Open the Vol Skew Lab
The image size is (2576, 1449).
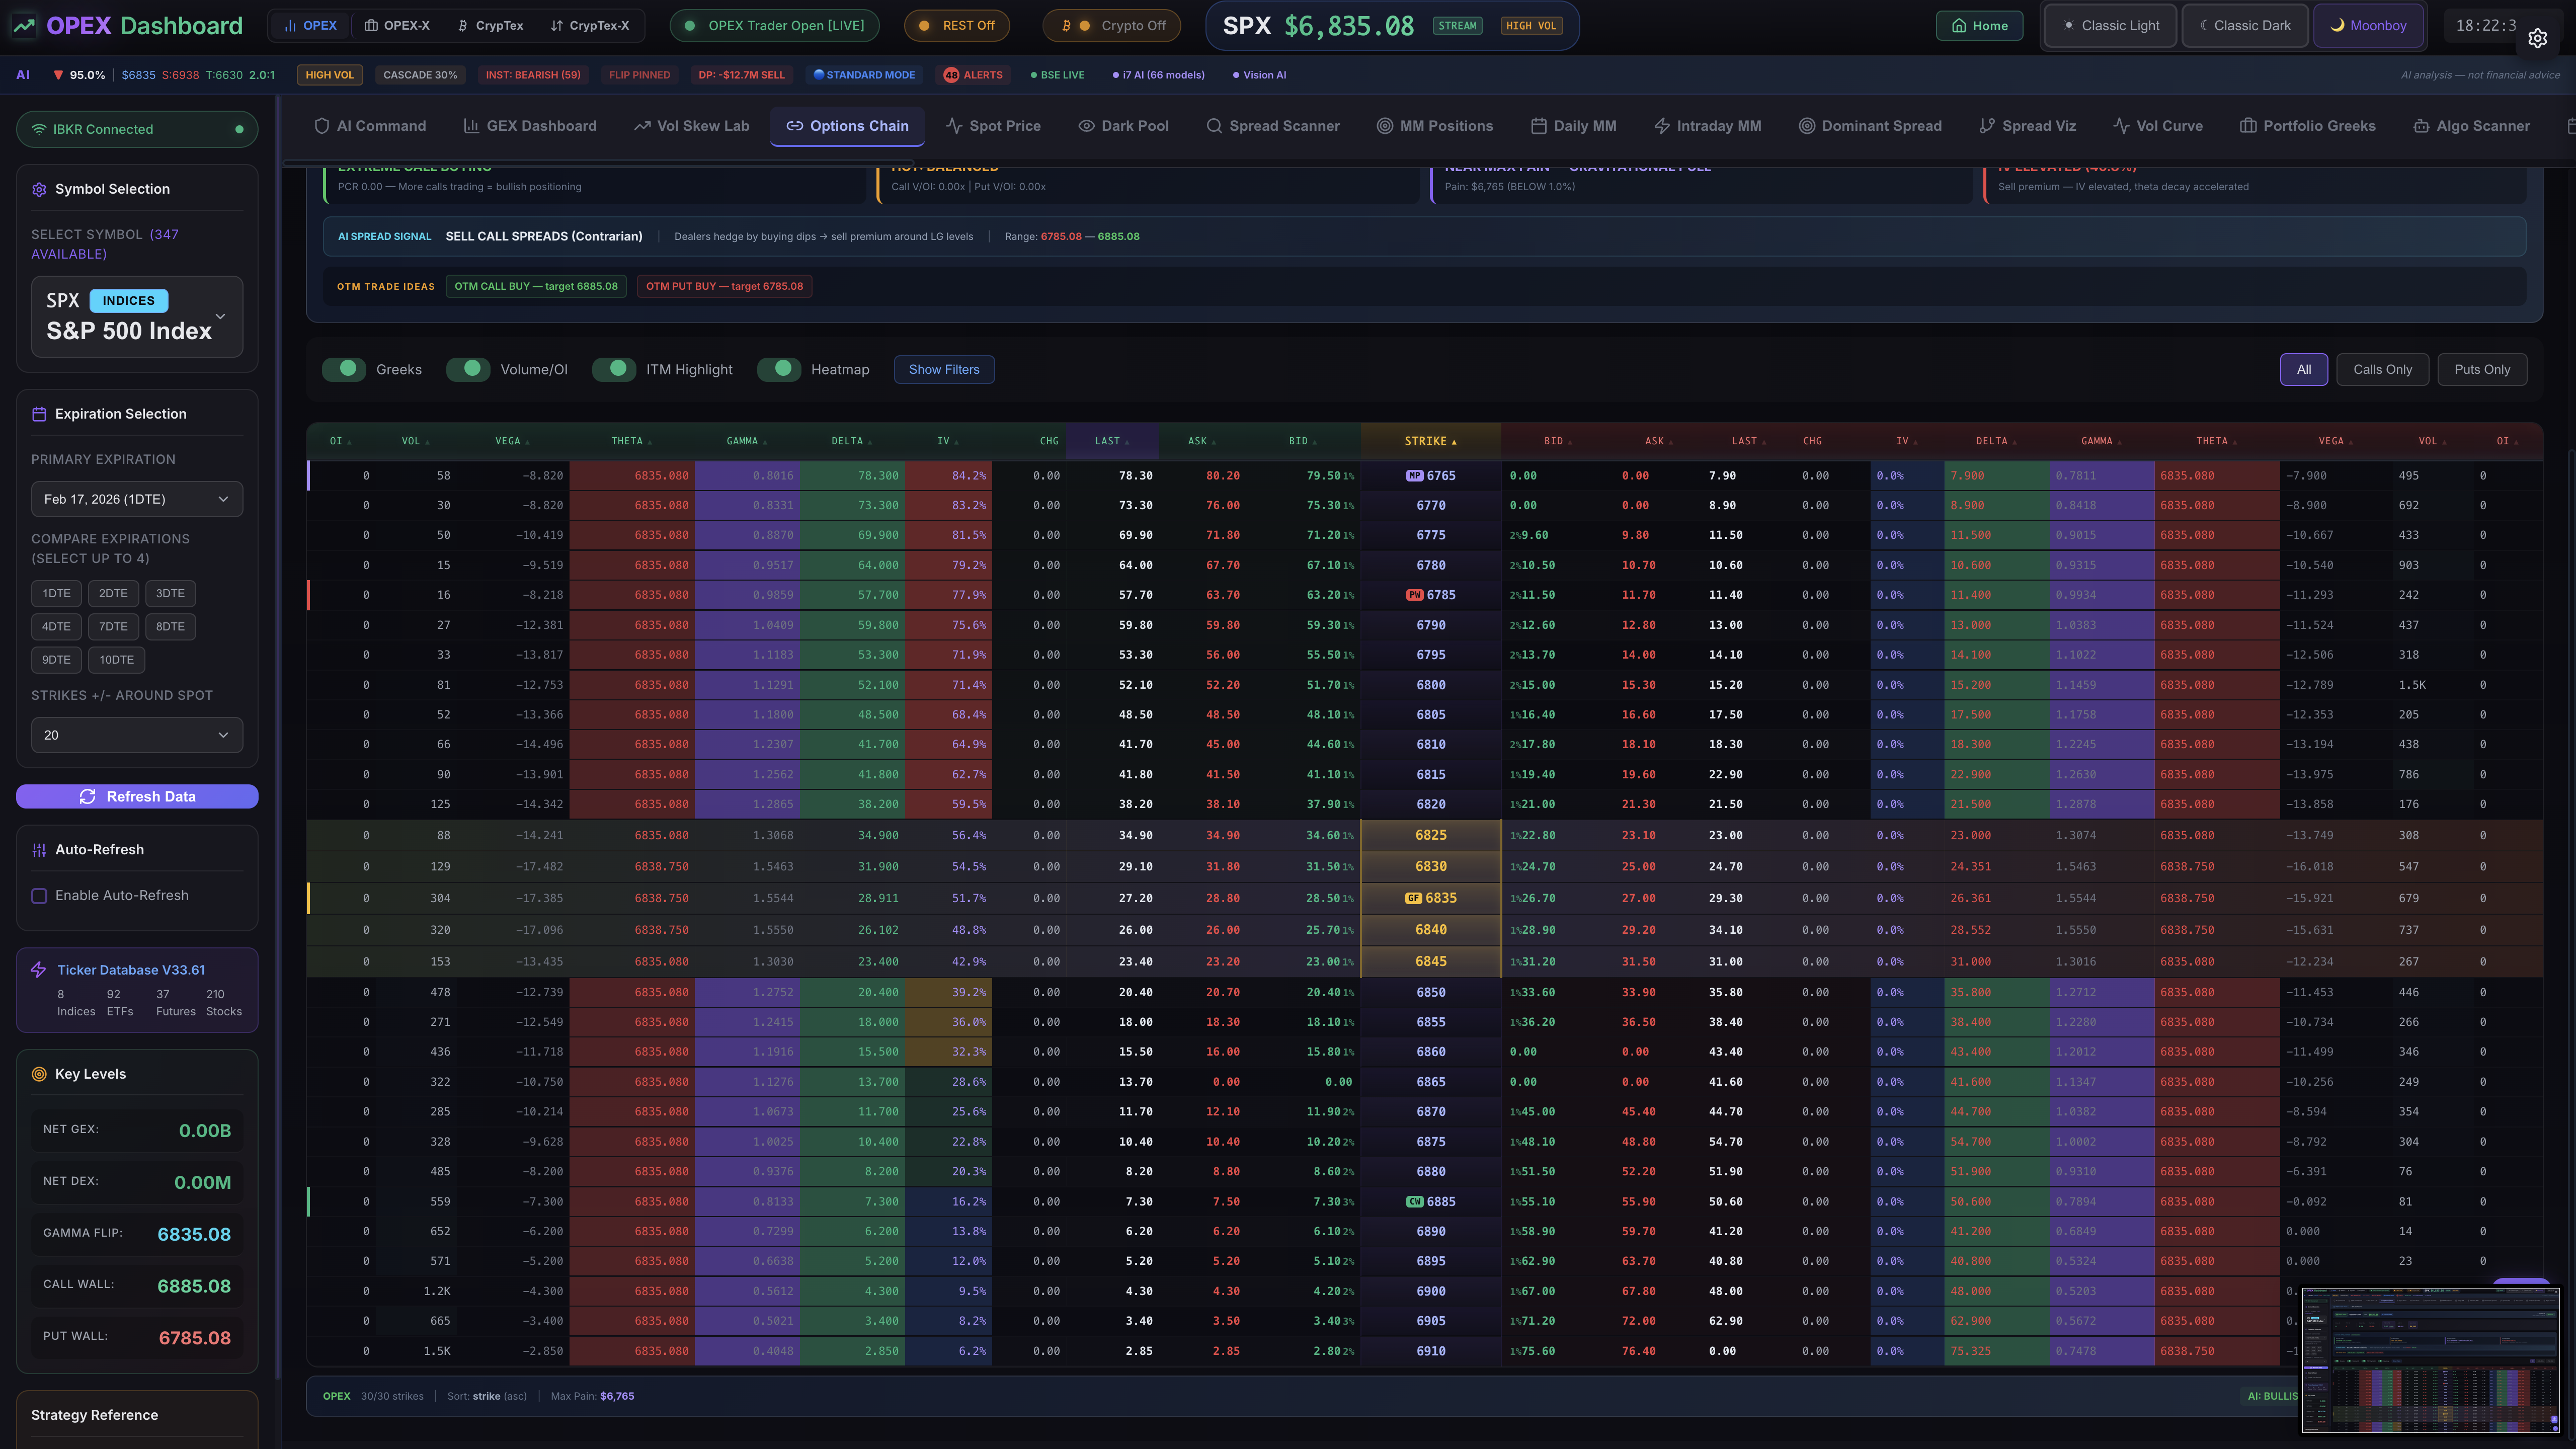point(691,125)
